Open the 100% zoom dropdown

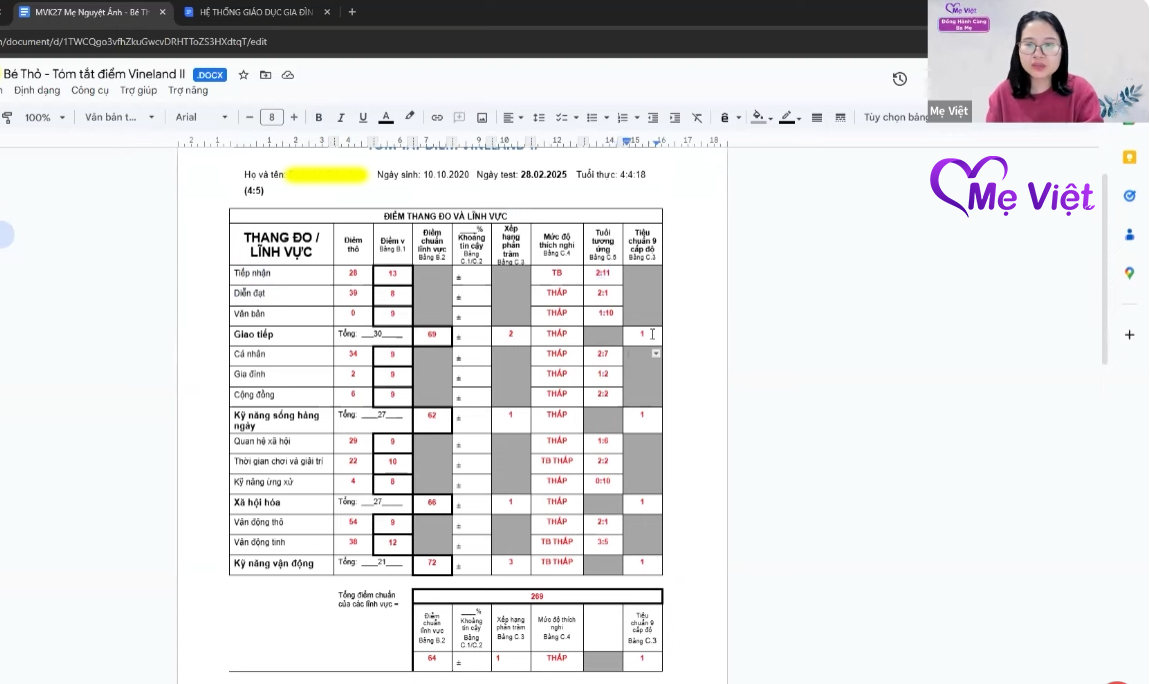[x=45, y=118]
